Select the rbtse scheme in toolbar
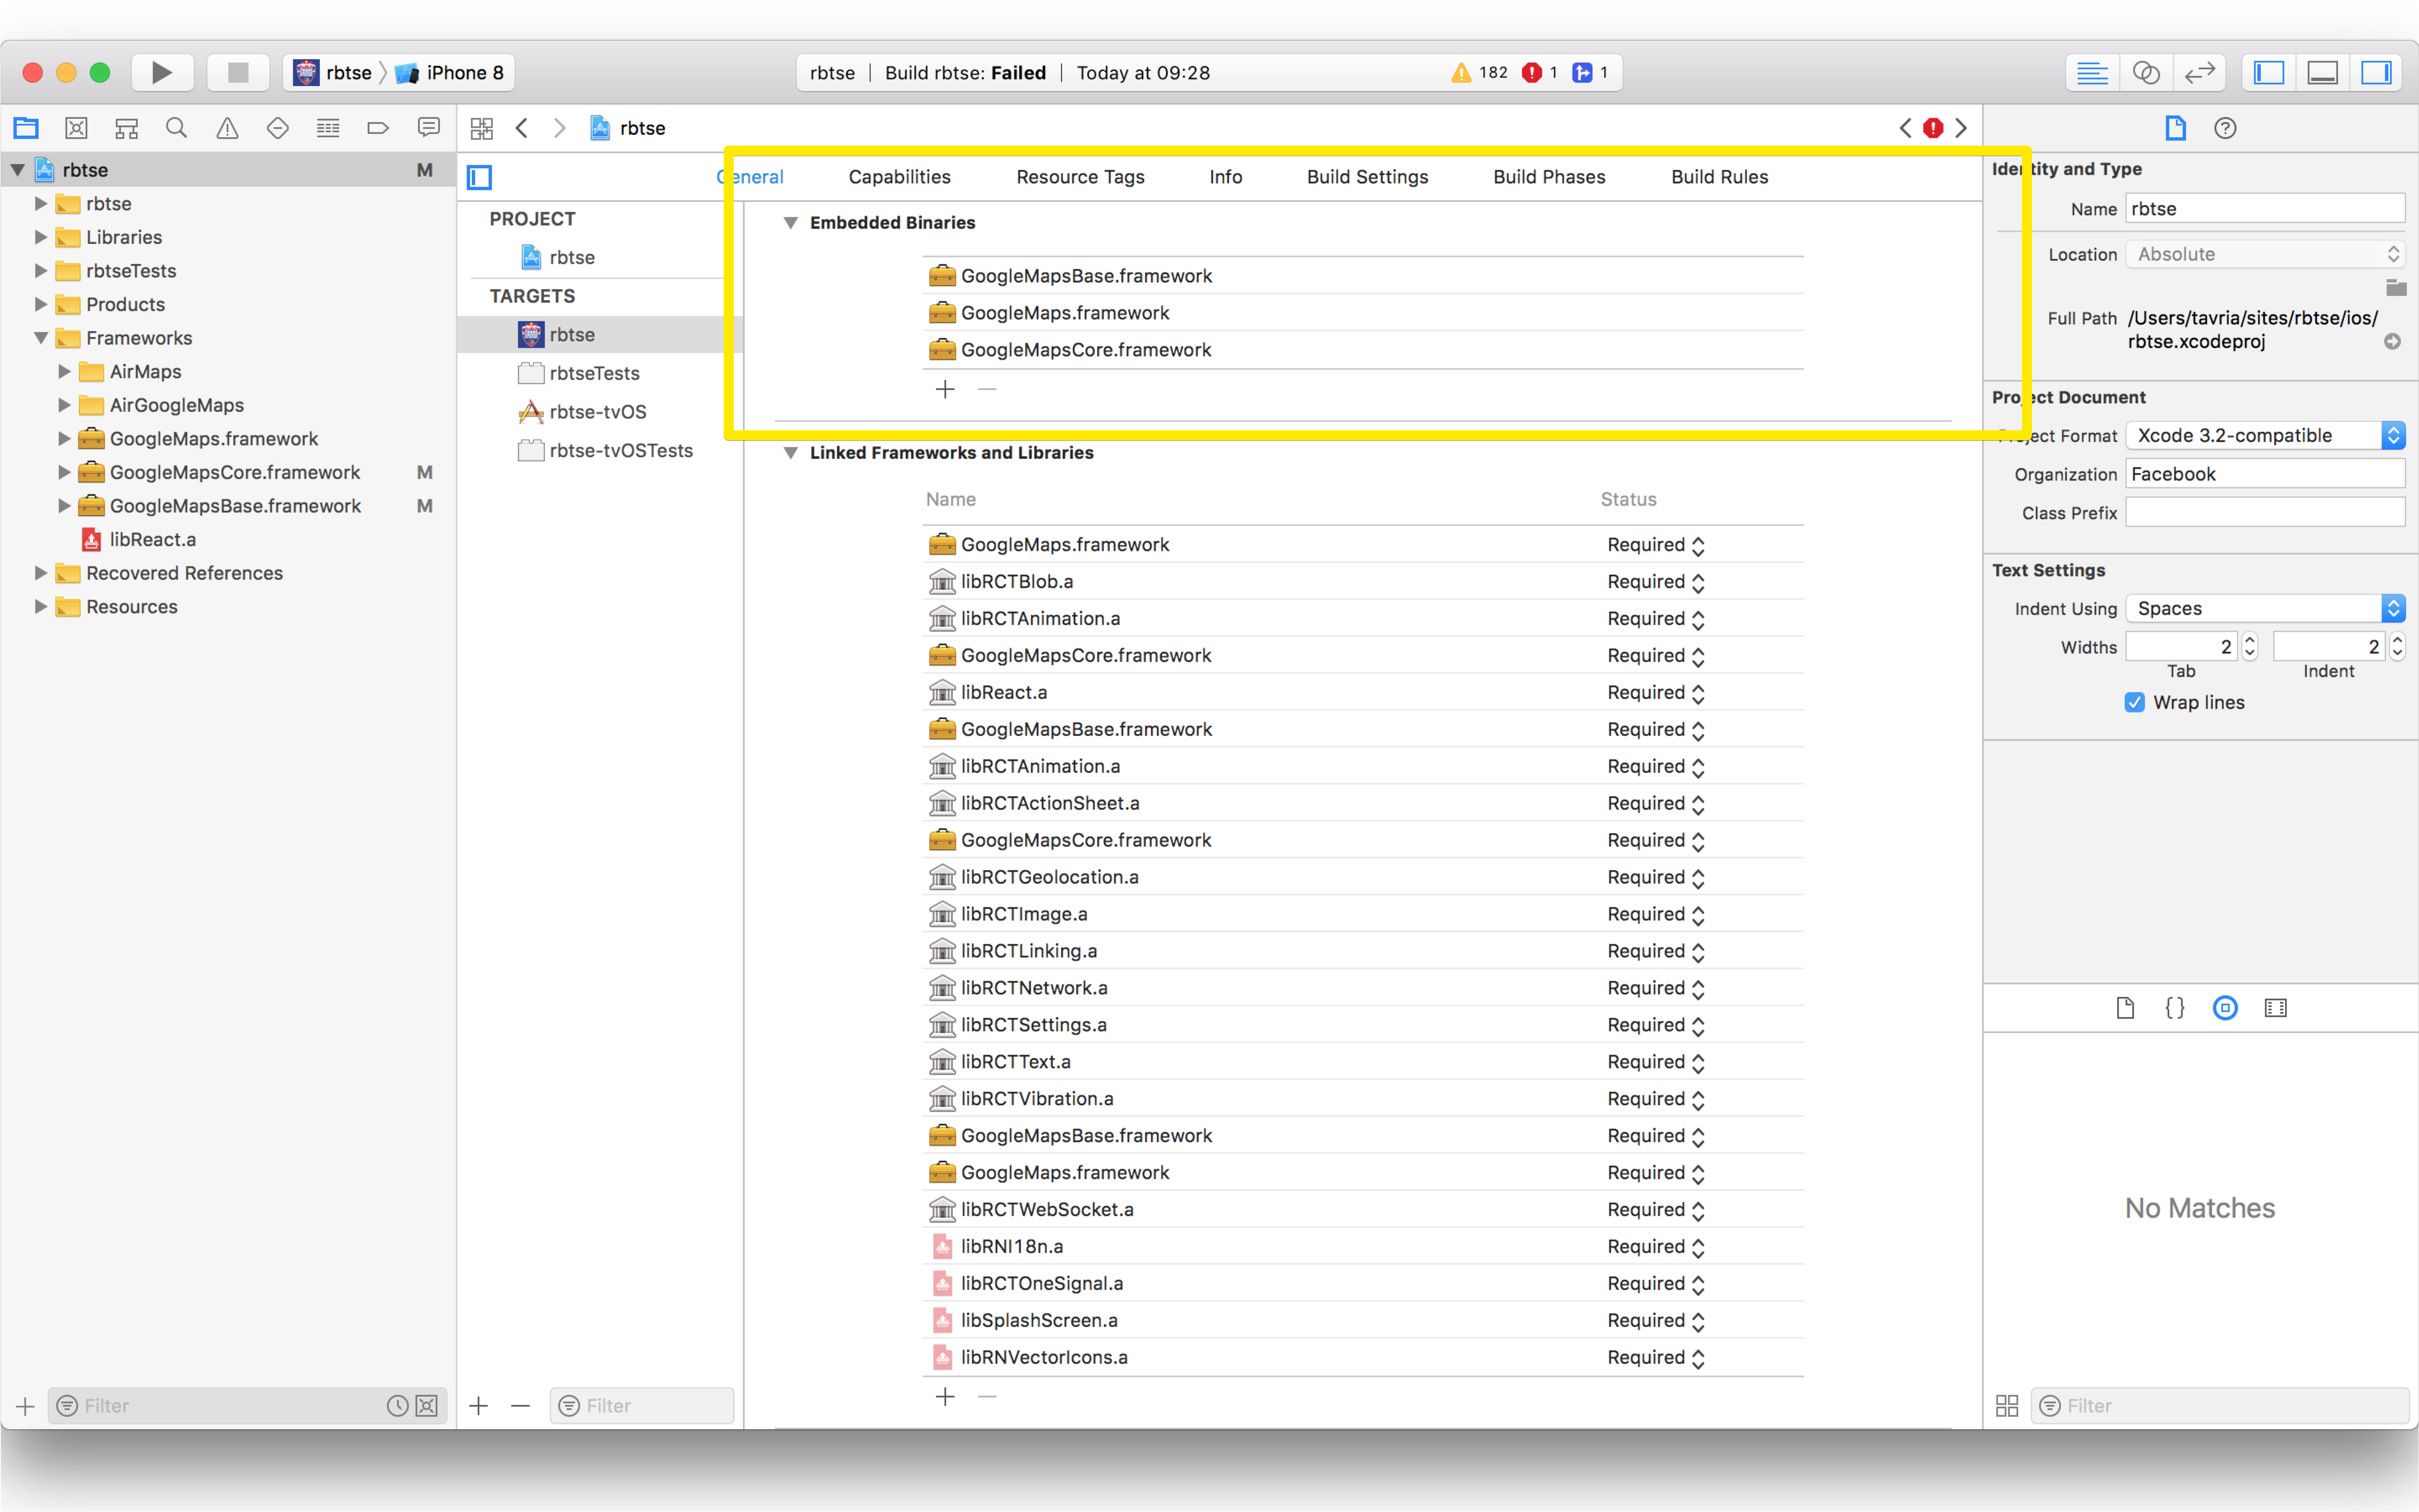The width and height of the screenshot is (2419, 1512). pos(333,72)
